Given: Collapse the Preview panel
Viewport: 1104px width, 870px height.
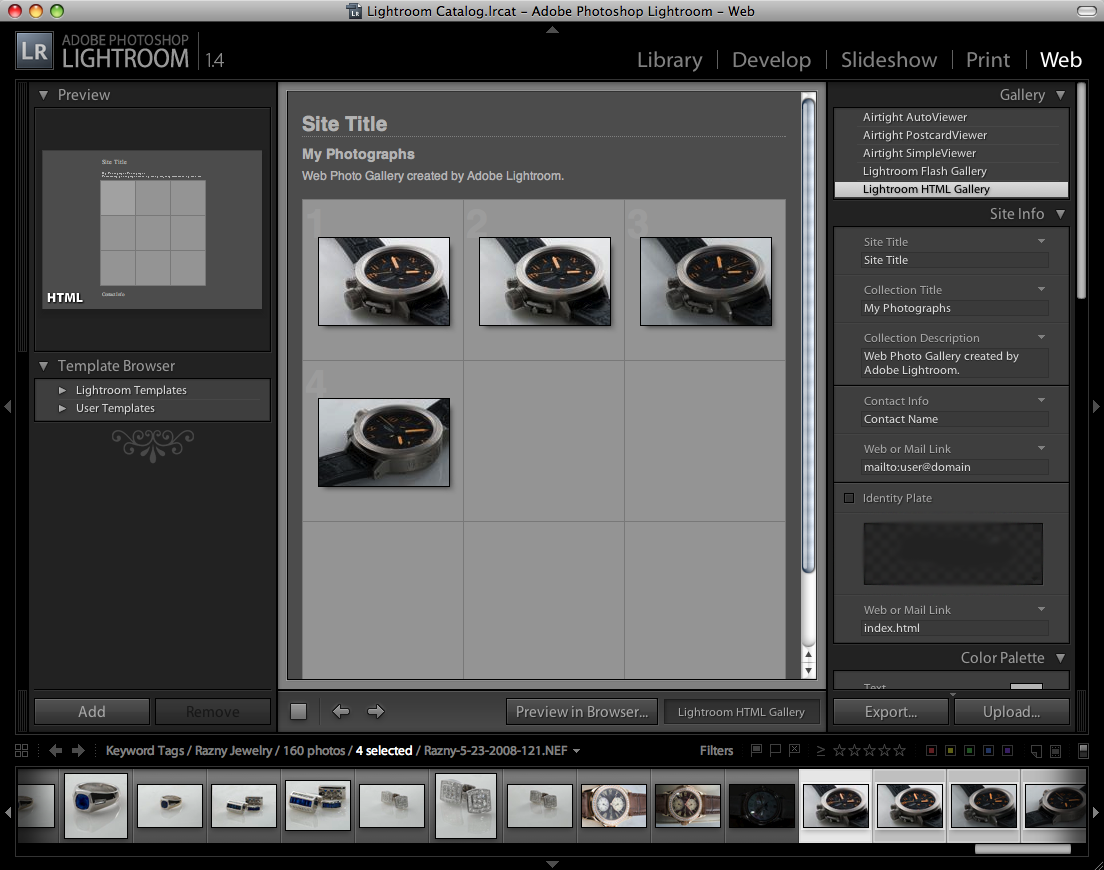Looking at the screenshot, I should (x=44, y=95).
